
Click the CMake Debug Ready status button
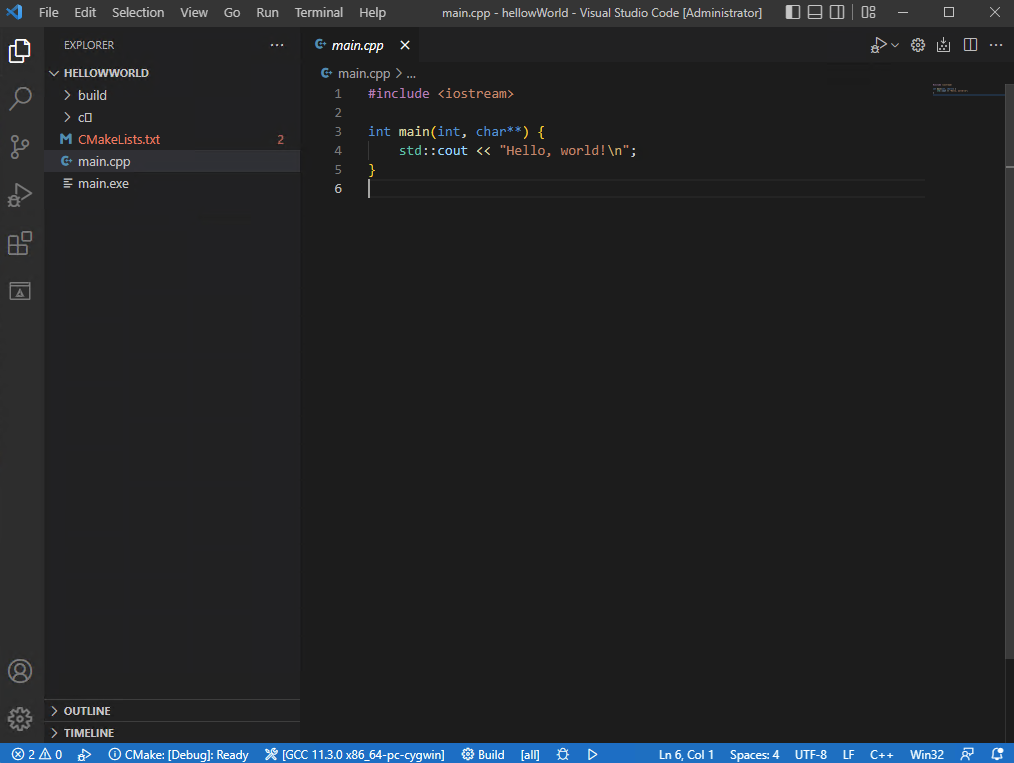[178, 754]
